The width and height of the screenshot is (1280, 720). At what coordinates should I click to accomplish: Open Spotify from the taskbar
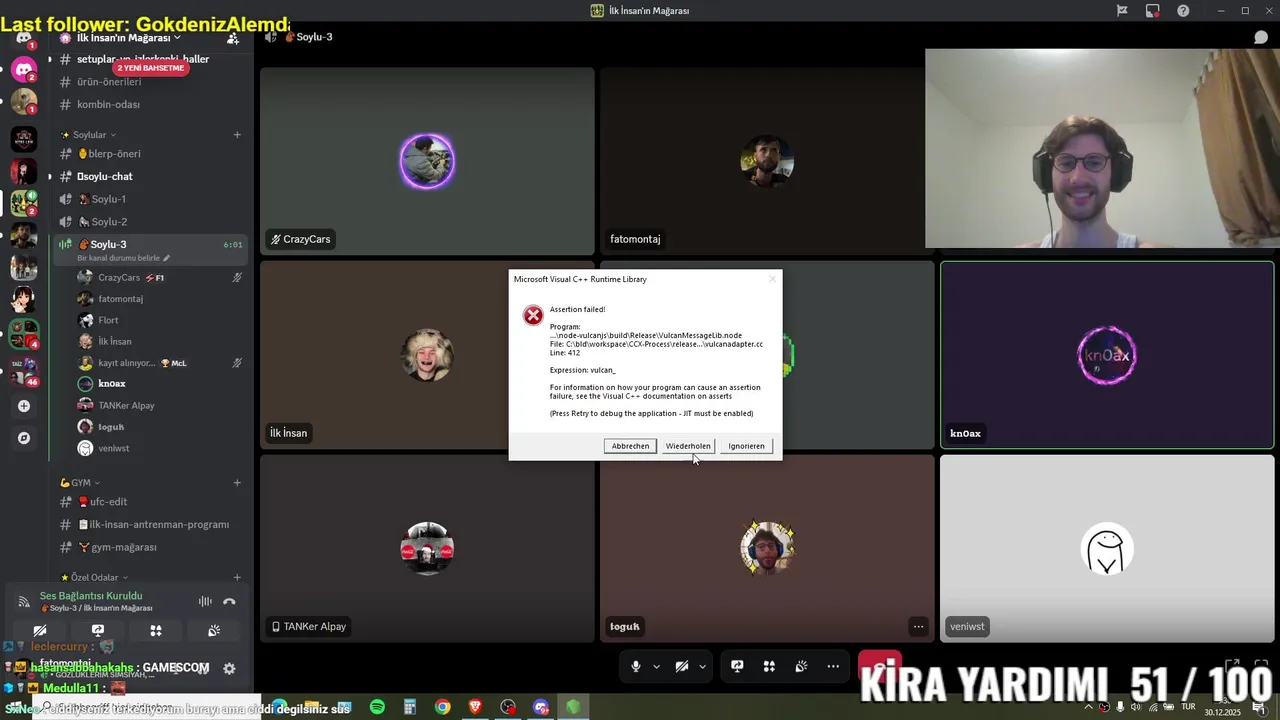[x=377, y=707]
